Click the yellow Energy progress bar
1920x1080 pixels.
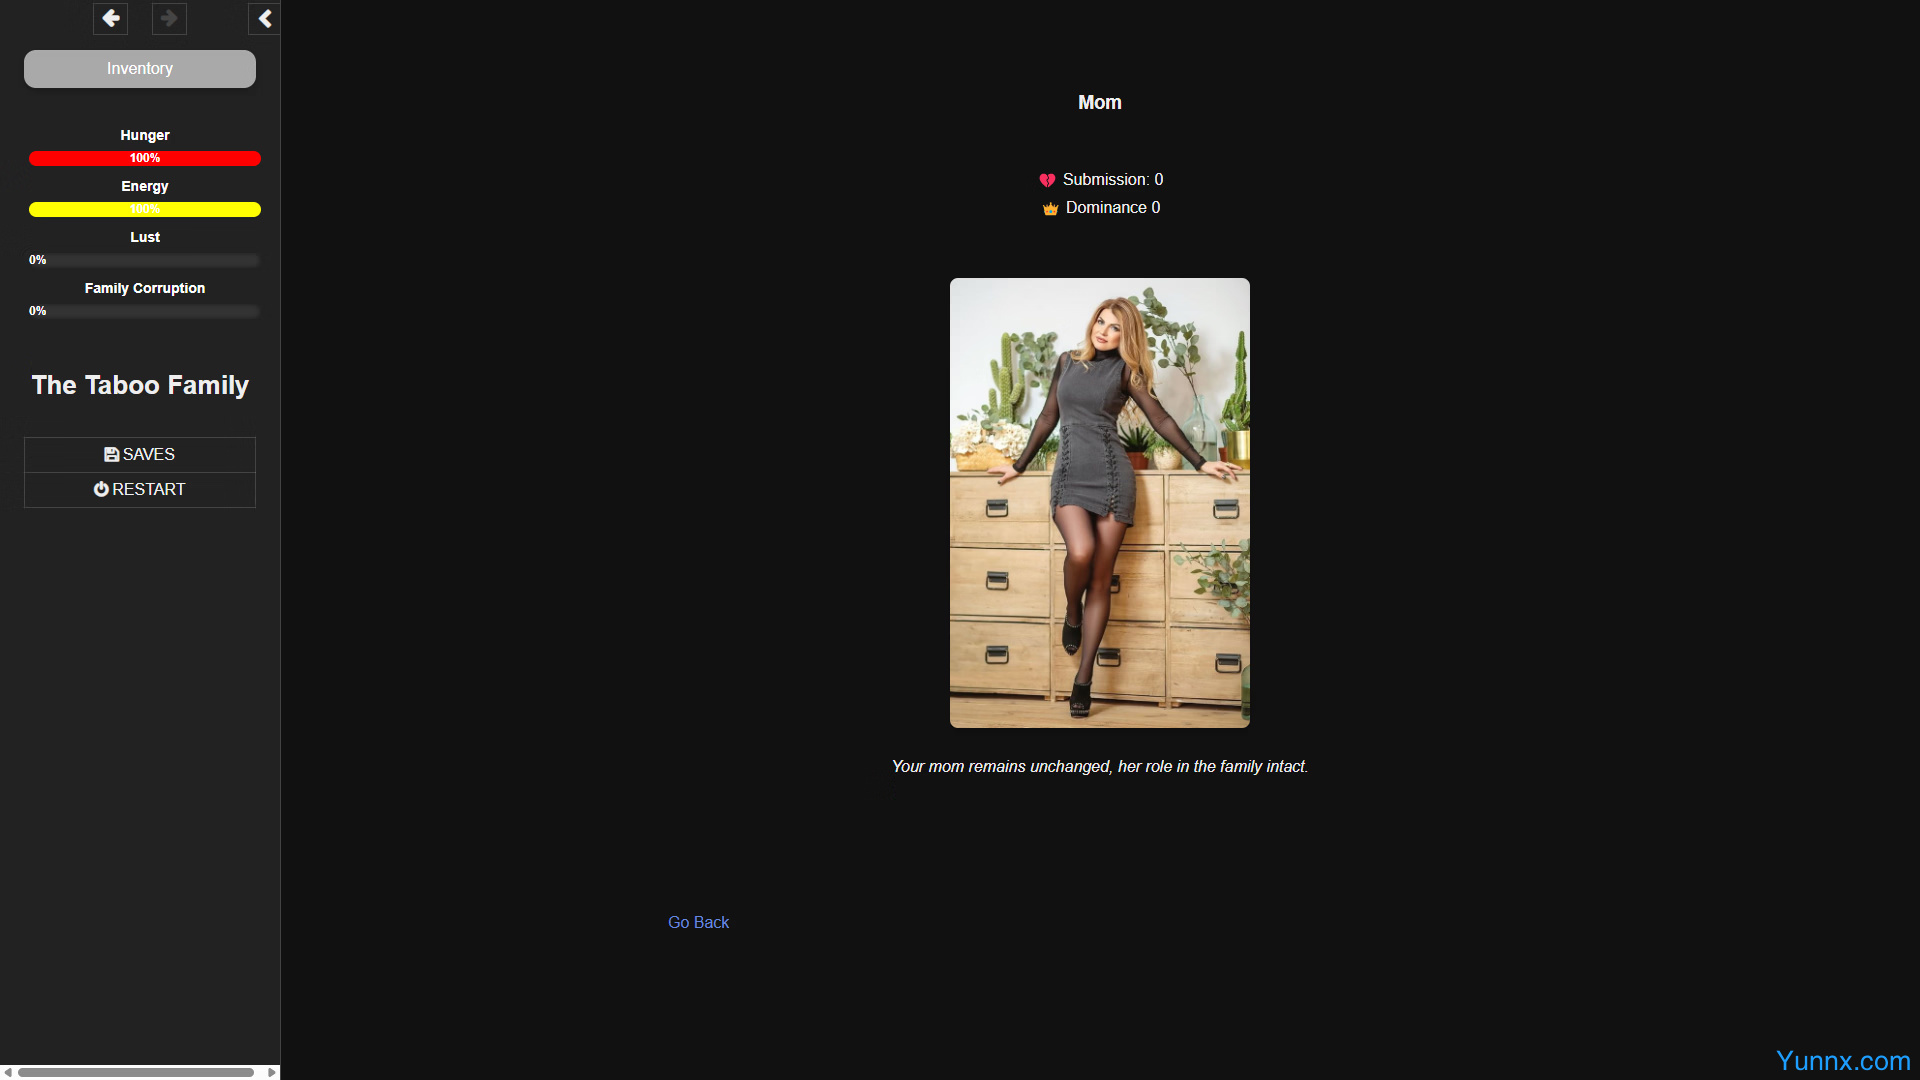tap(145, 209)
